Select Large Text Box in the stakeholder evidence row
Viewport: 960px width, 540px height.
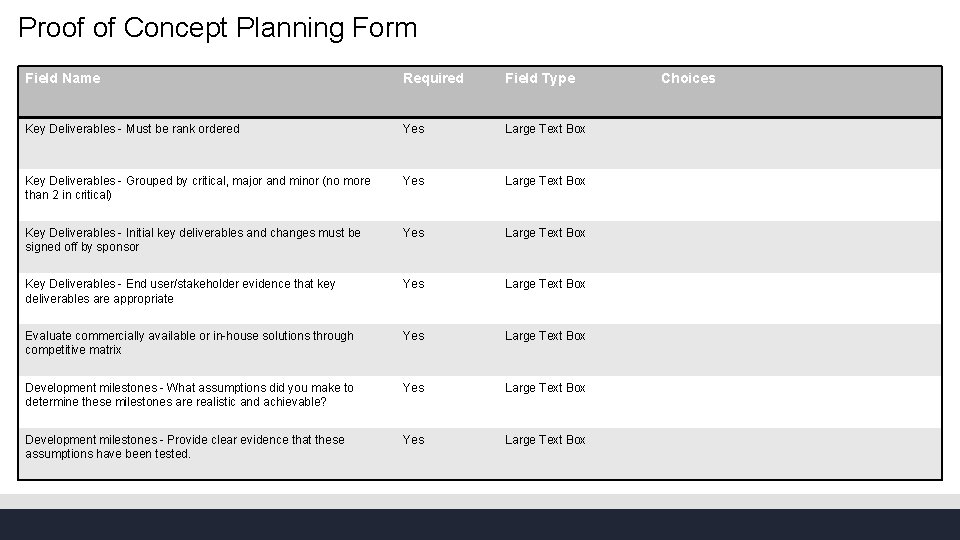[545, 284]
